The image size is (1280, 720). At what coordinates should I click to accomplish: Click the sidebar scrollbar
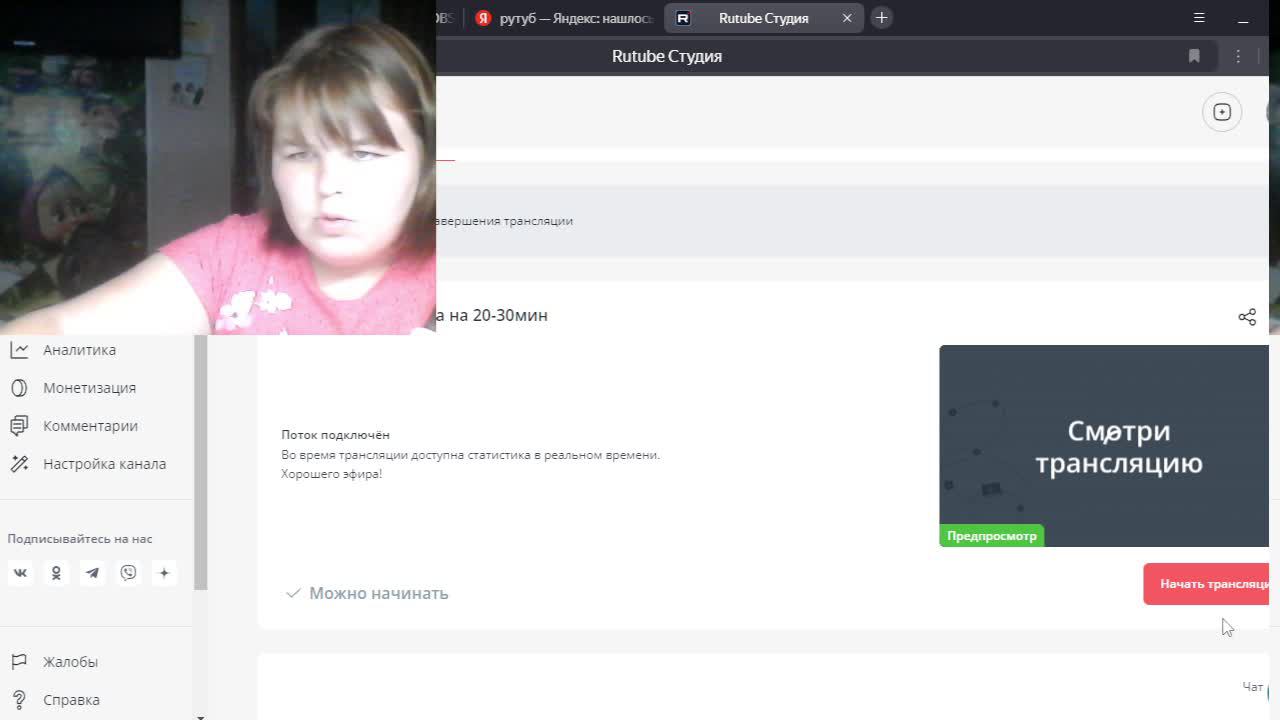pyautogui.click(x=200, y=462)
